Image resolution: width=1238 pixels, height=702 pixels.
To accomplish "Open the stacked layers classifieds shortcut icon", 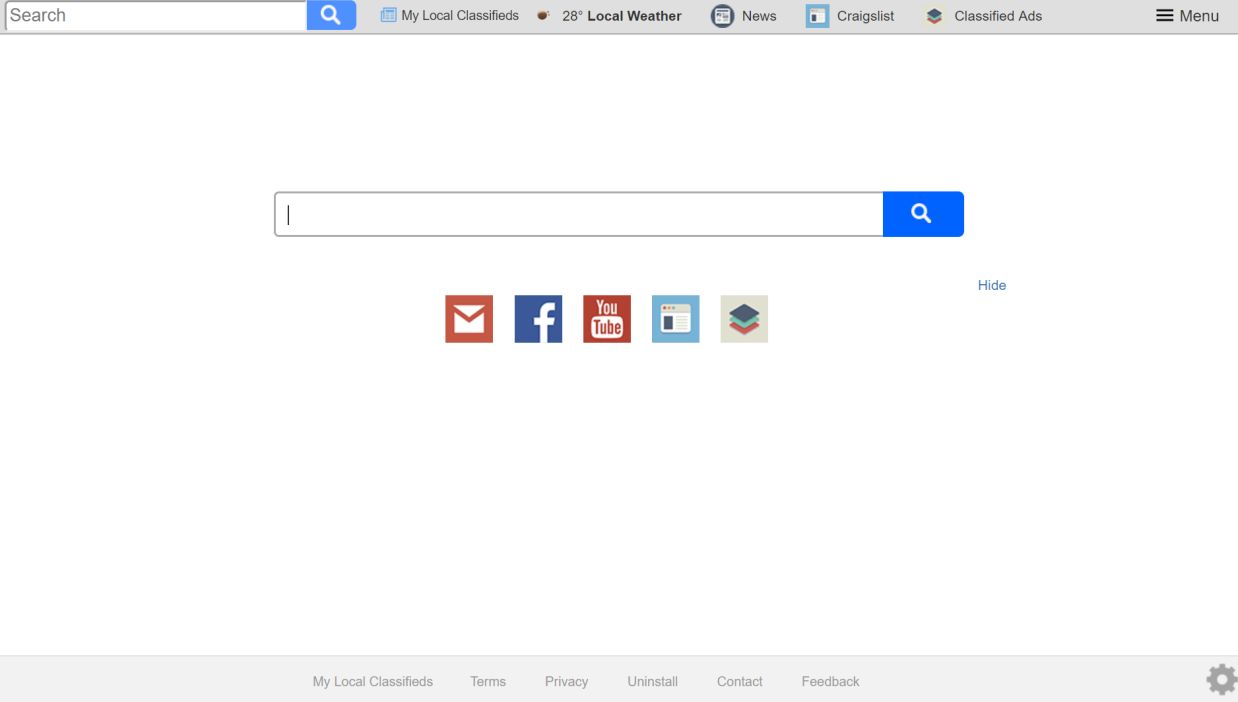I will click(x=744, y=319).
